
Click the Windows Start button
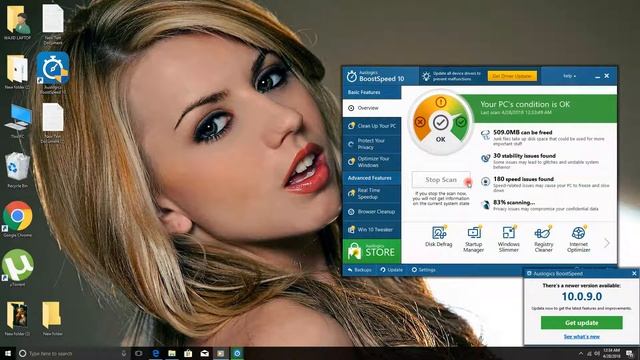tap(7, 353)
